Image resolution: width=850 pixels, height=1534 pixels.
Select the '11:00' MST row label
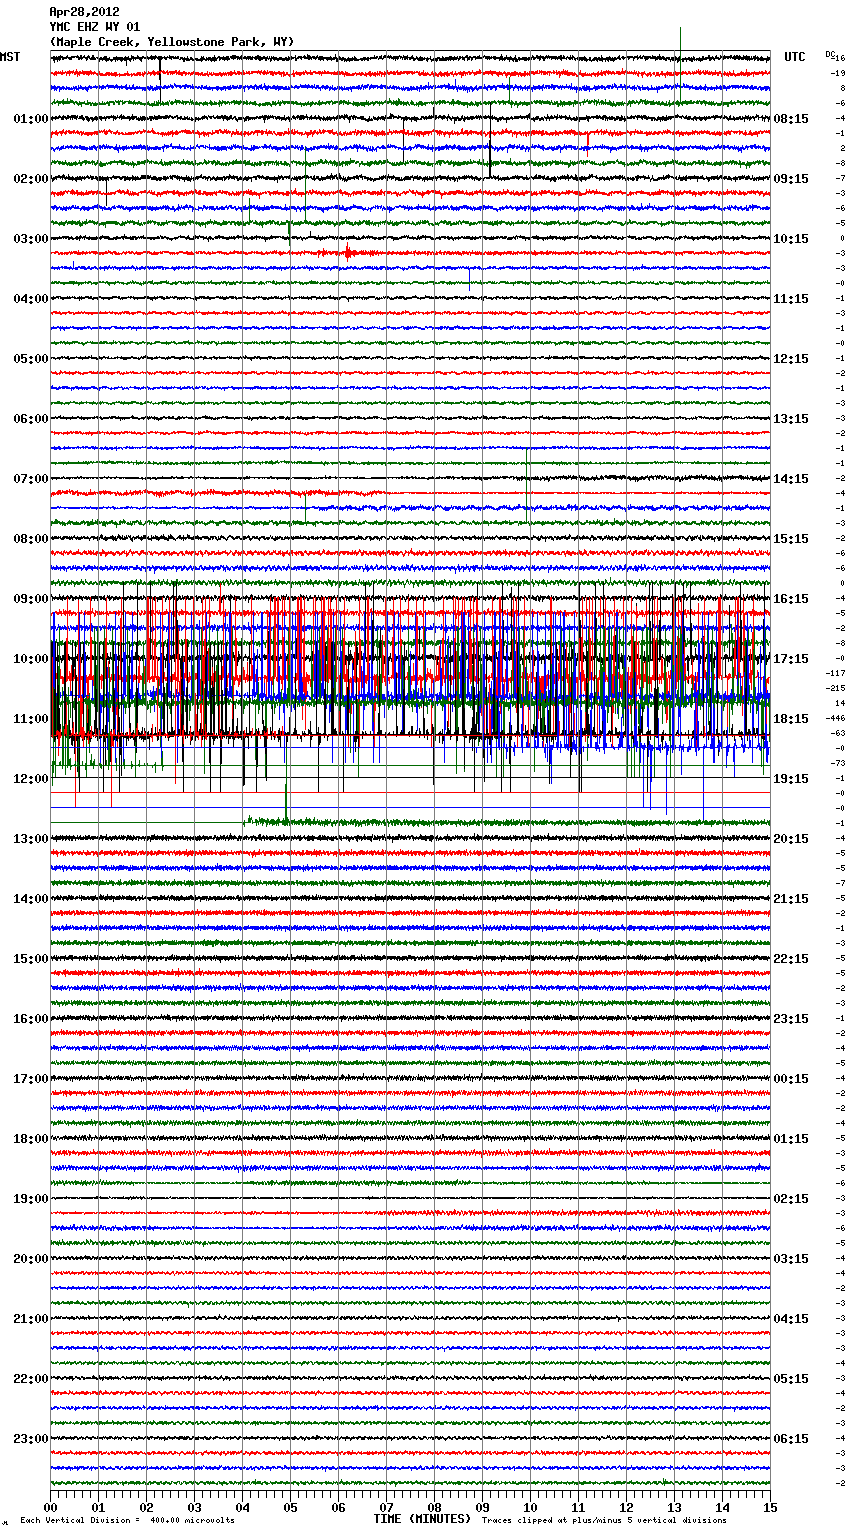(x=31, y=719)
